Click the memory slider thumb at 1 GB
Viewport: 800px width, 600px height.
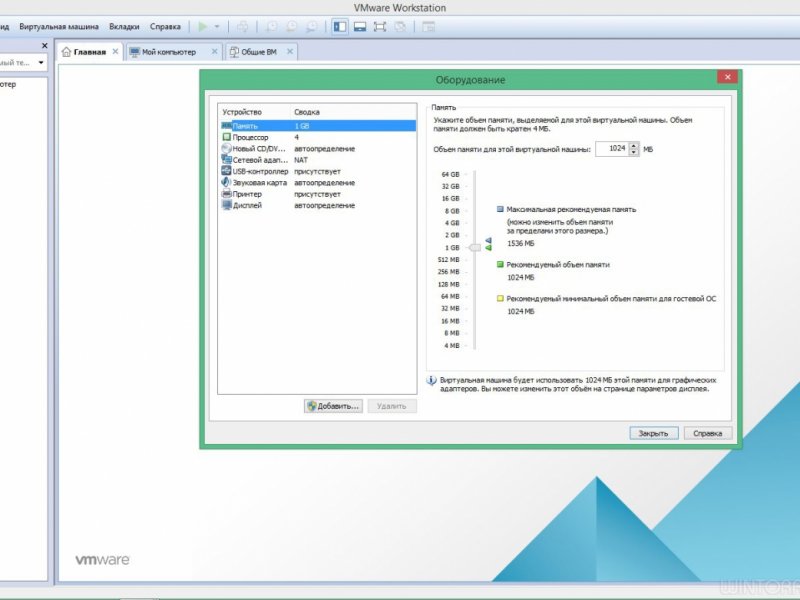click(x=474, y=247)
